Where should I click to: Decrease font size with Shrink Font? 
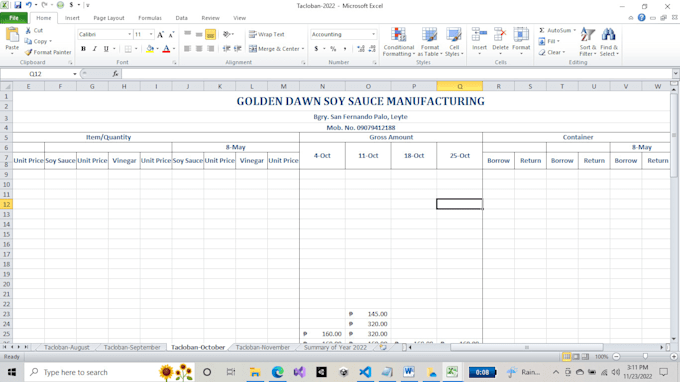pyautogui.click(x=171, y=34)
